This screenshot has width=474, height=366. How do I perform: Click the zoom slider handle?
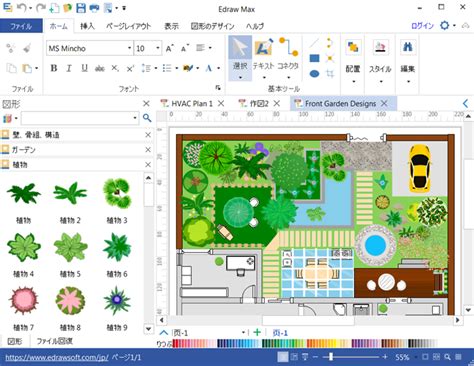point(331,357)
